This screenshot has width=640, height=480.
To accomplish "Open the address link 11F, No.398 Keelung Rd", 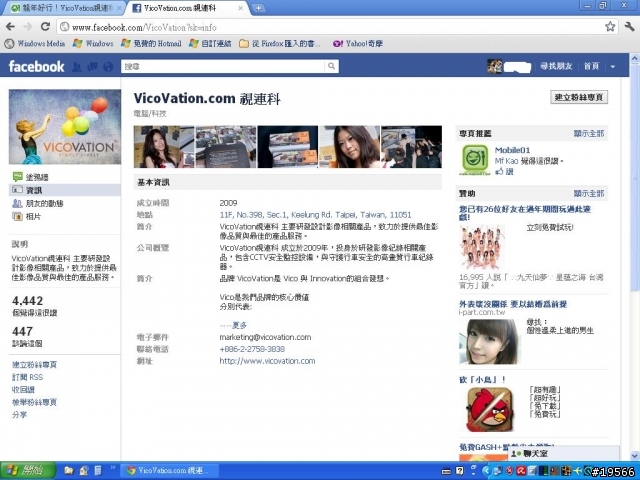I will click(316, 215).
